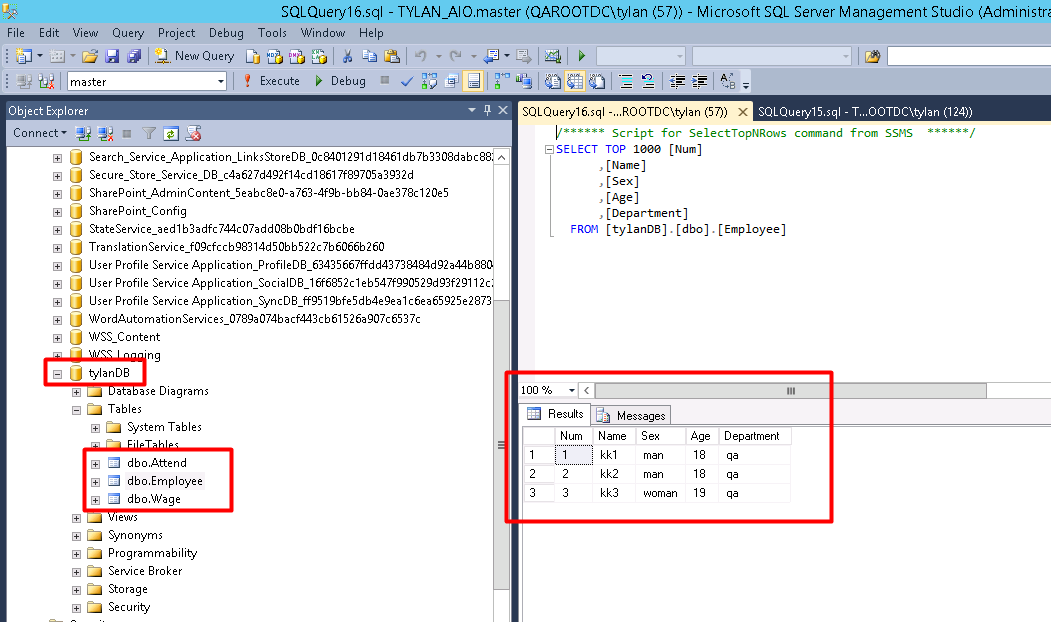Expand the WSS_Content database
Image resolution: width=1051 pixels, height=622 pixels.
pos(57,338)
